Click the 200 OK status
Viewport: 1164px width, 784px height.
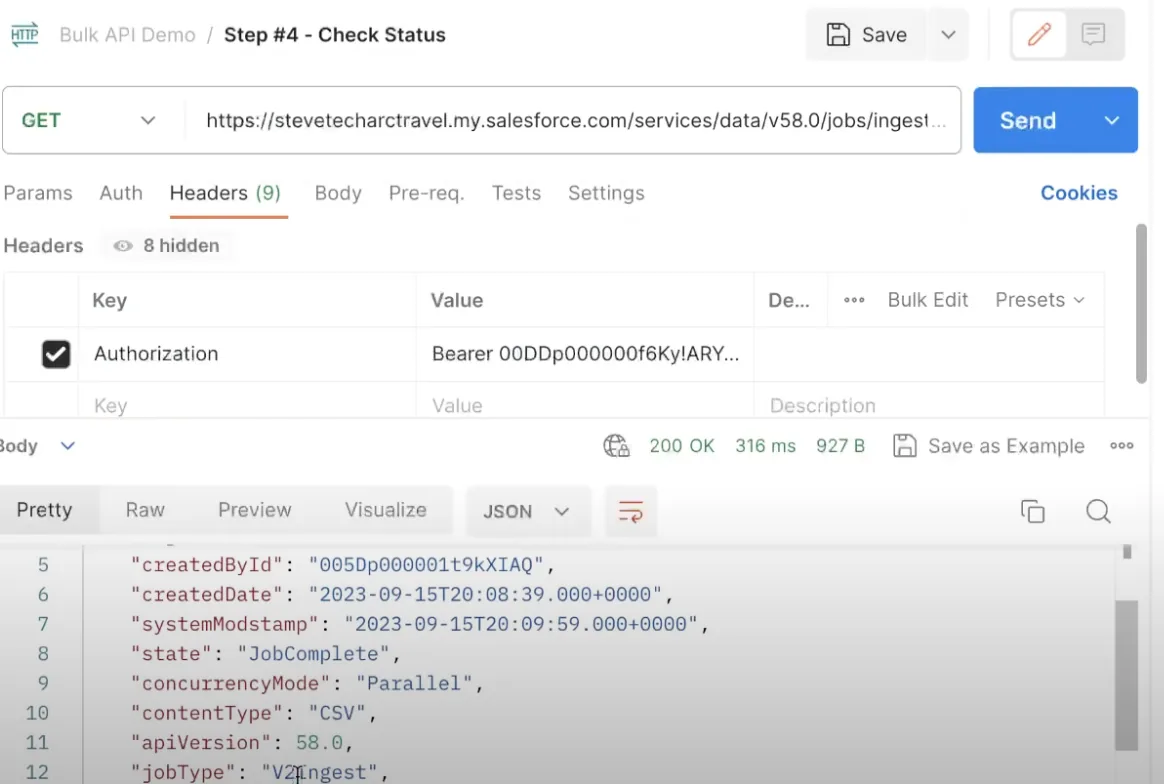point(681,445)
